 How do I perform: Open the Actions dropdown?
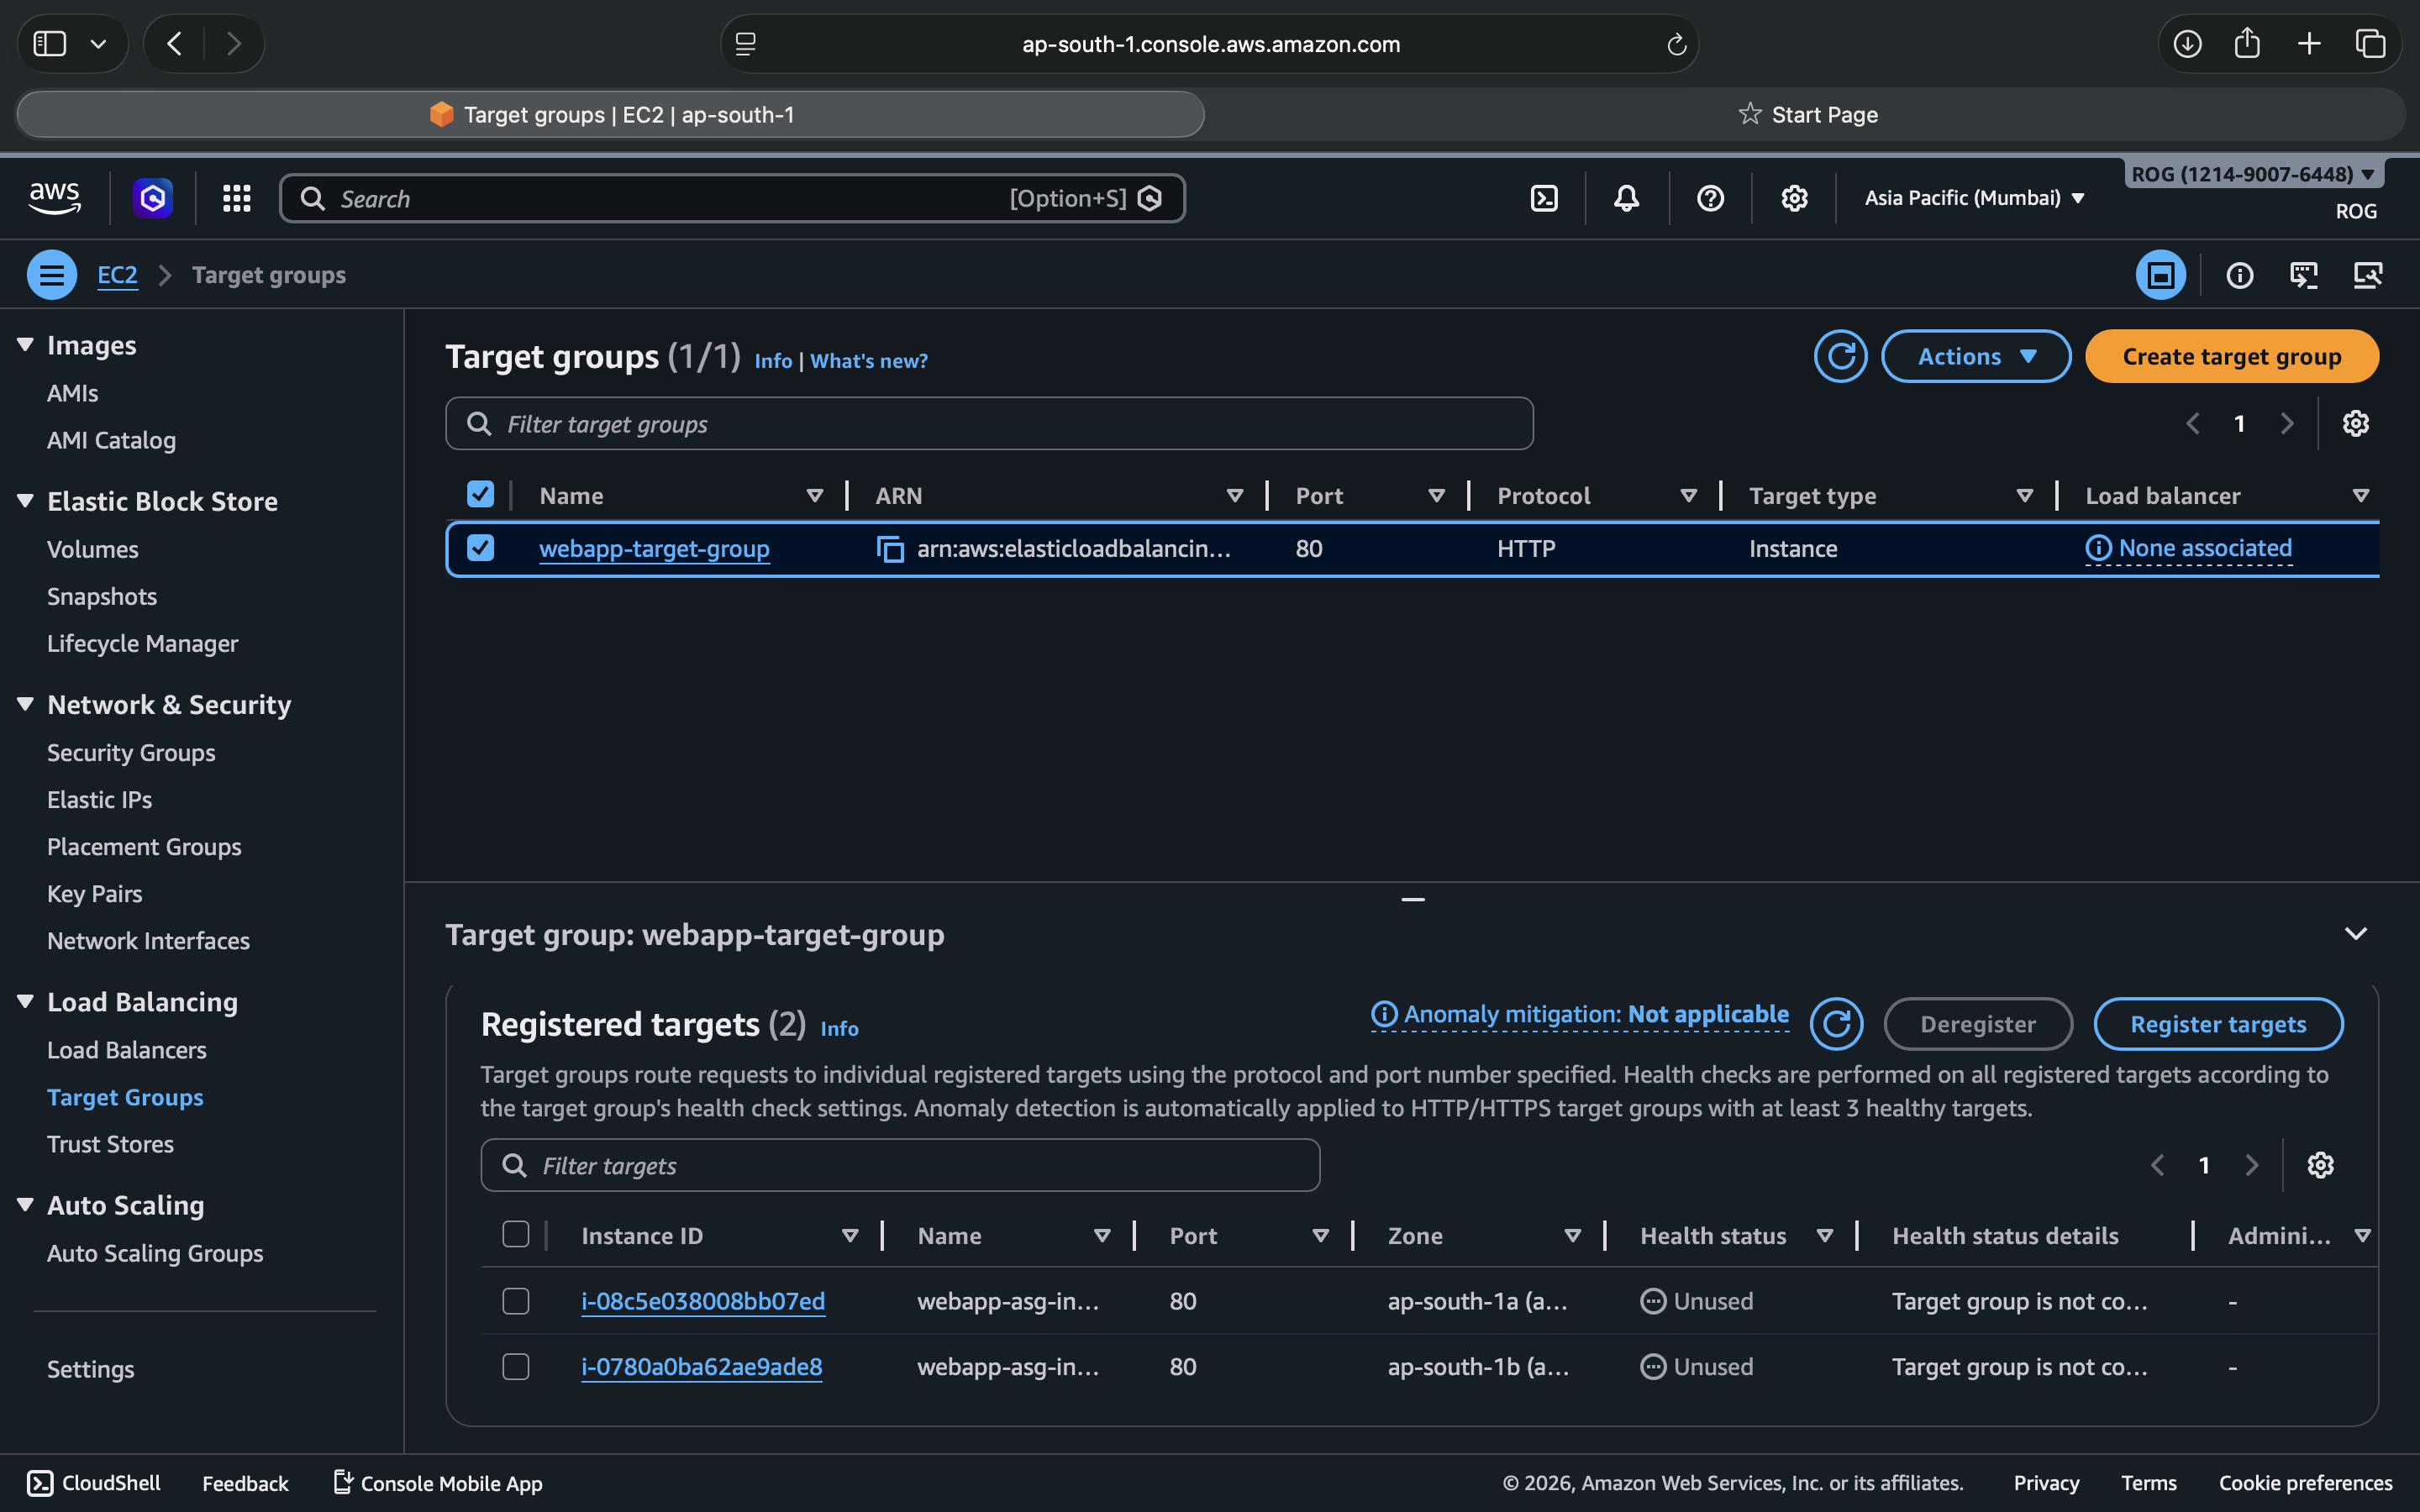tap(1975, 357)
